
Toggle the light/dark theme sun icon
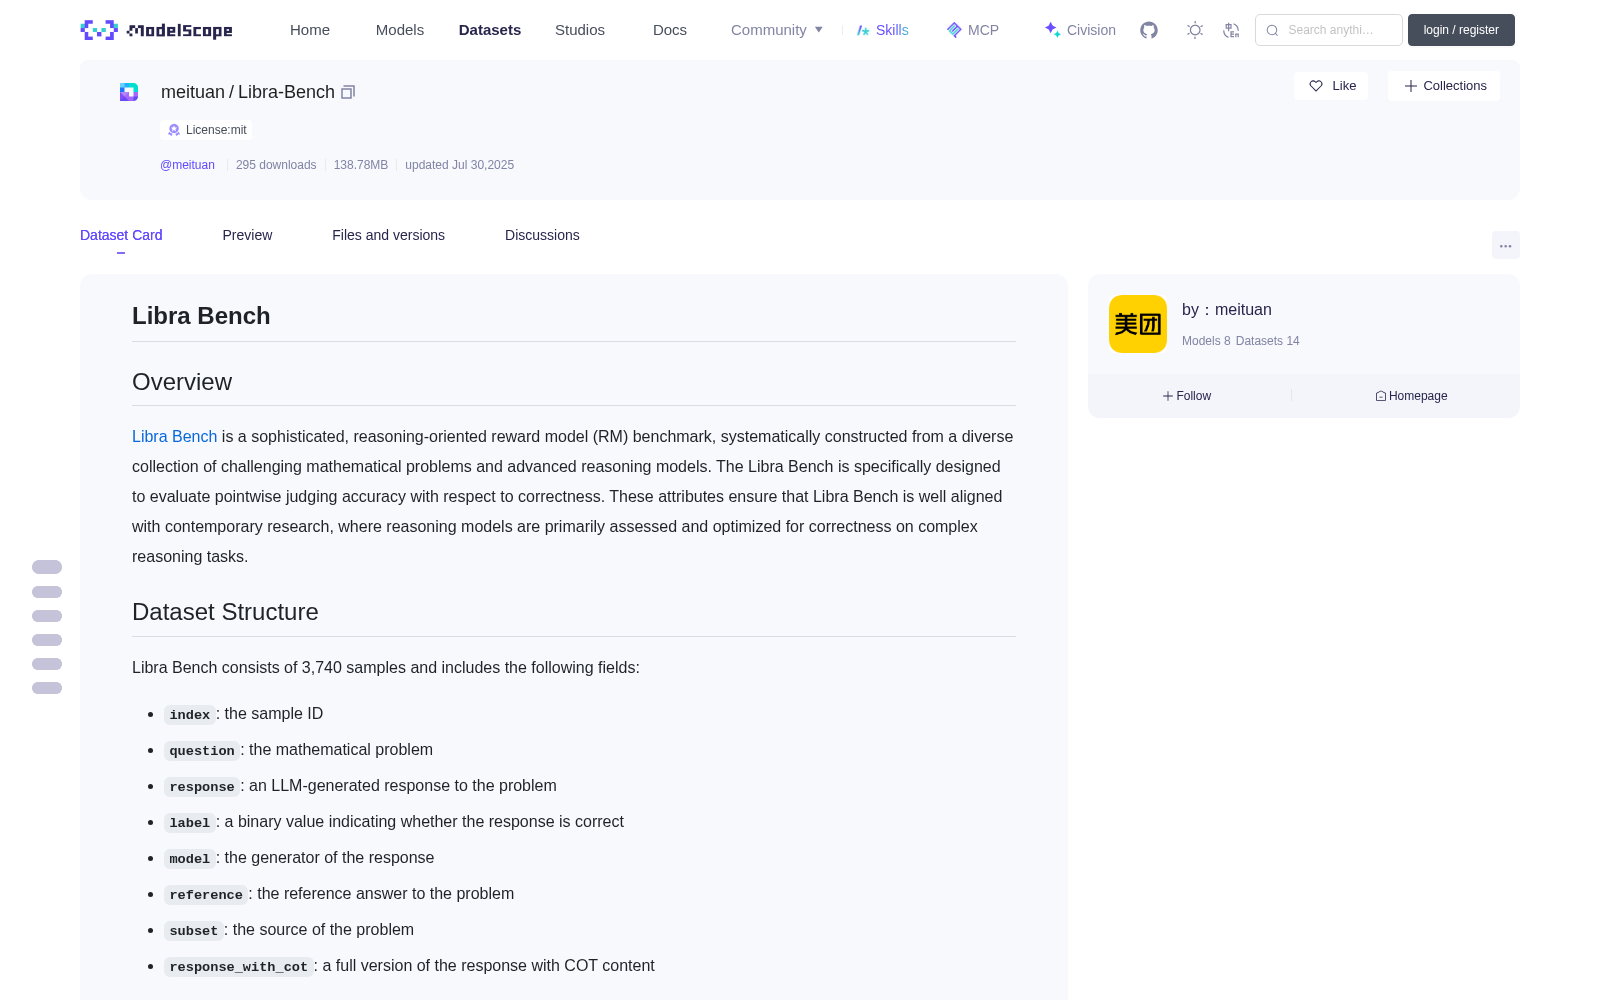[x=1195, y=30]
